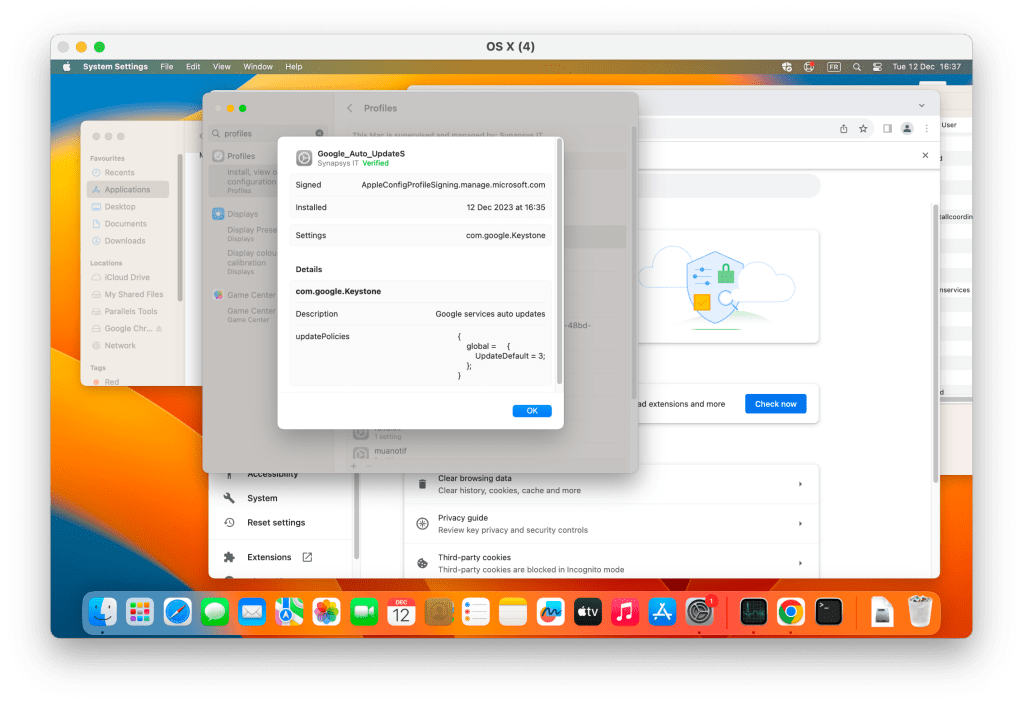Open Extensions from Chrome settings sidebar
The width and height of the screenshot is (1023, 705).
click(x=268, y=557)
